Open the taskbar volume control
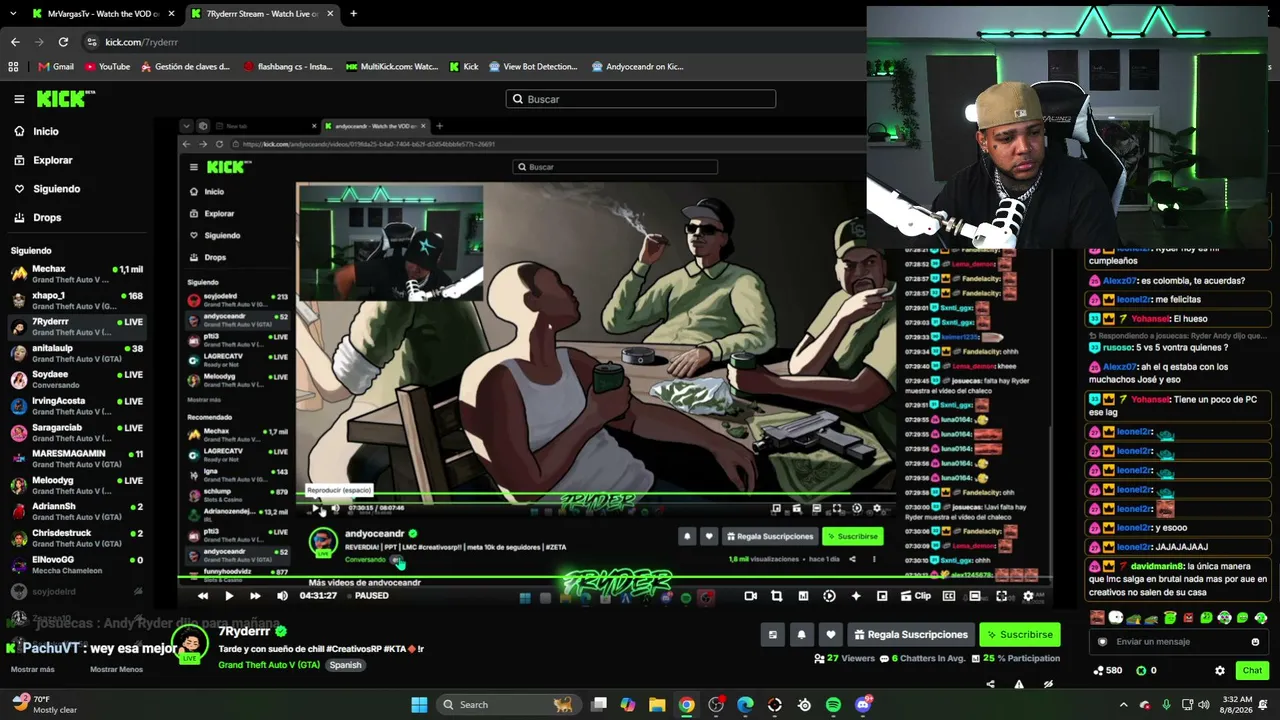Screen dimensions: 1280x720 pyautogui.click(x=1204, y=705)
